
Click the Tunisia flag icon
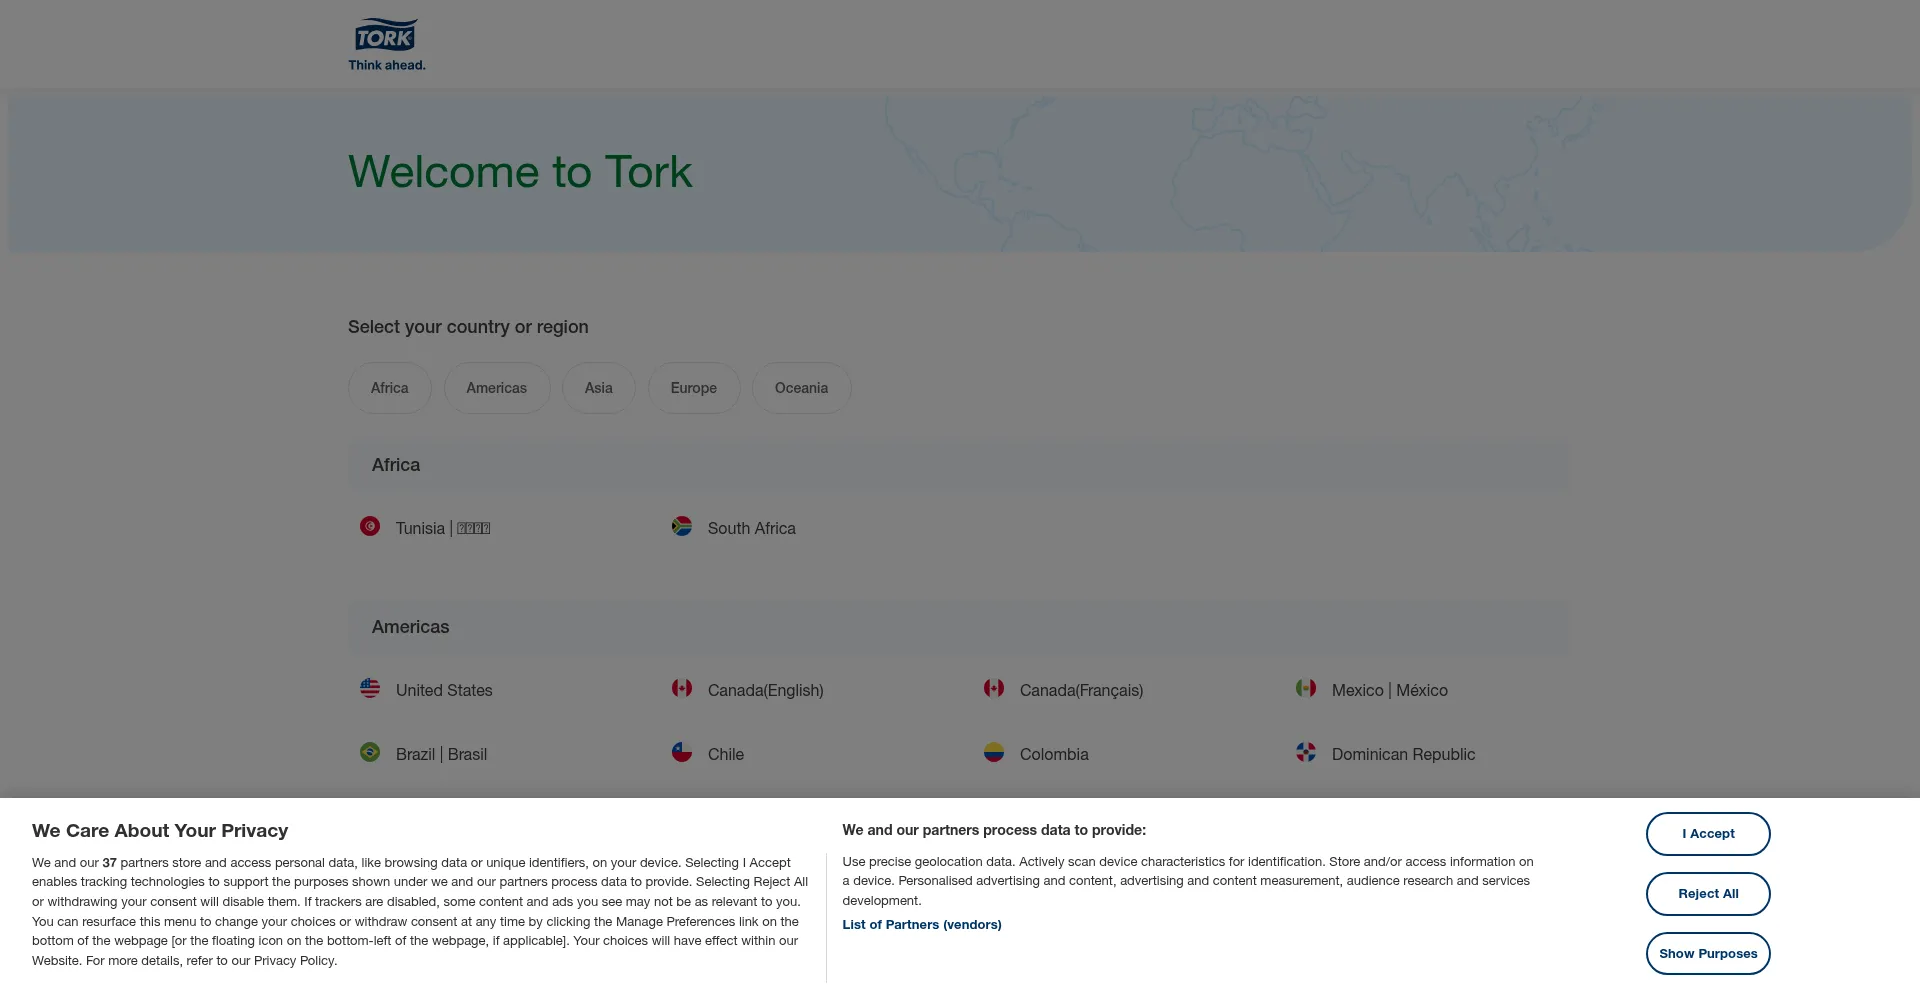tap(370, 526)
